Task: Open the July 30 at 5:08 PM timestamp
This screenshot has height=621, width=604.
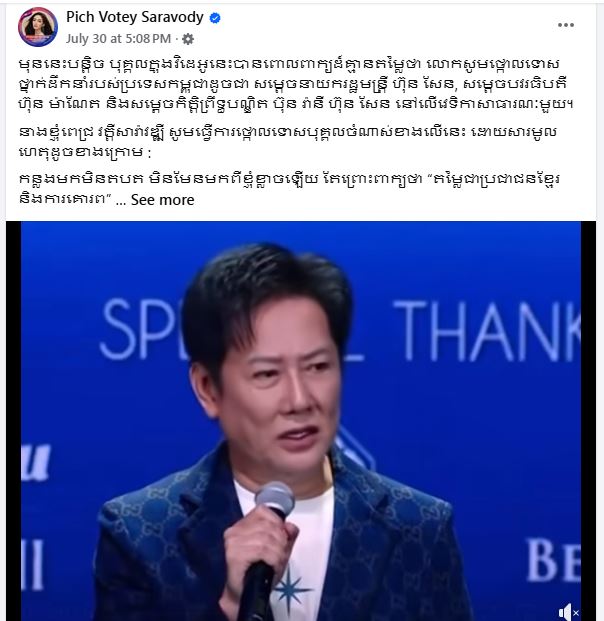Action: 118,39
